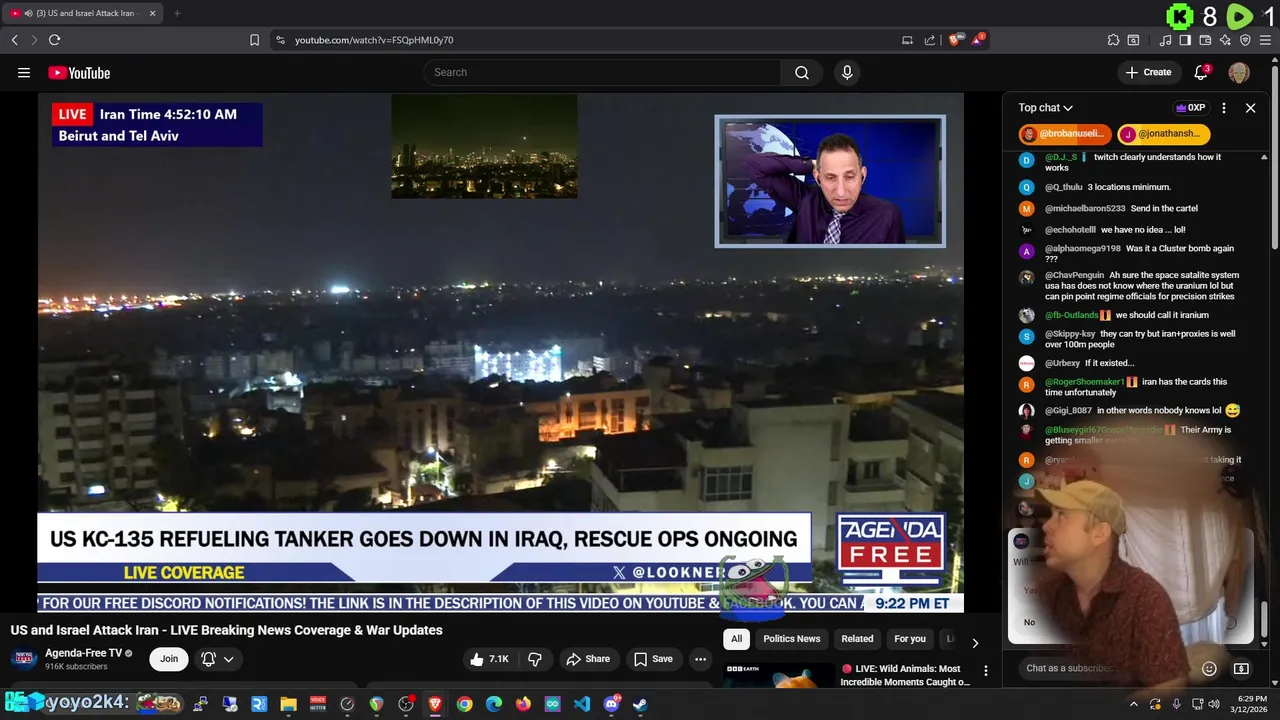1280x720 pixels.
Task: Open a new browser tab
Action: (177, 13)
